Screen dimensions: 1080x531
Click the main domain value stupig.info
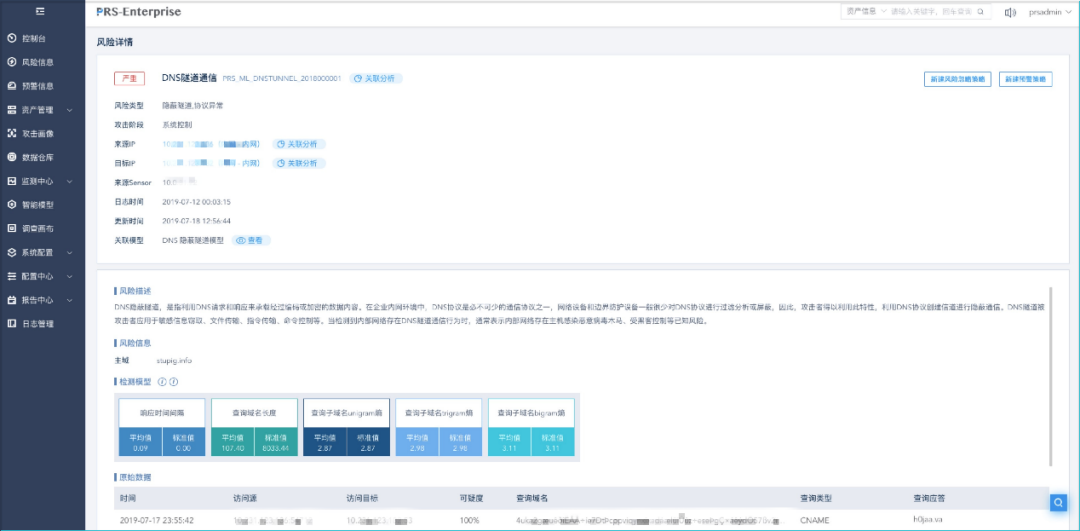coord(174,361)
